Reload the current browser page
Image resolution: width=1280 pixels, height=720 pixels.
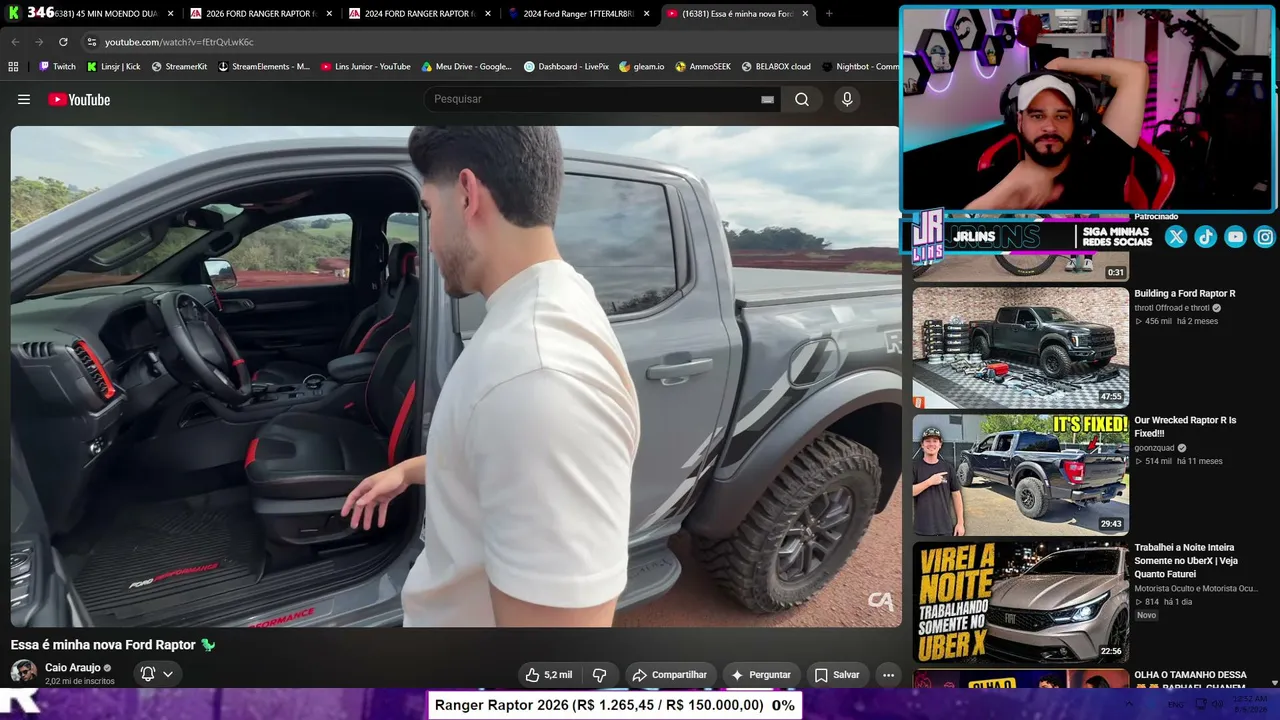[63, 42]
